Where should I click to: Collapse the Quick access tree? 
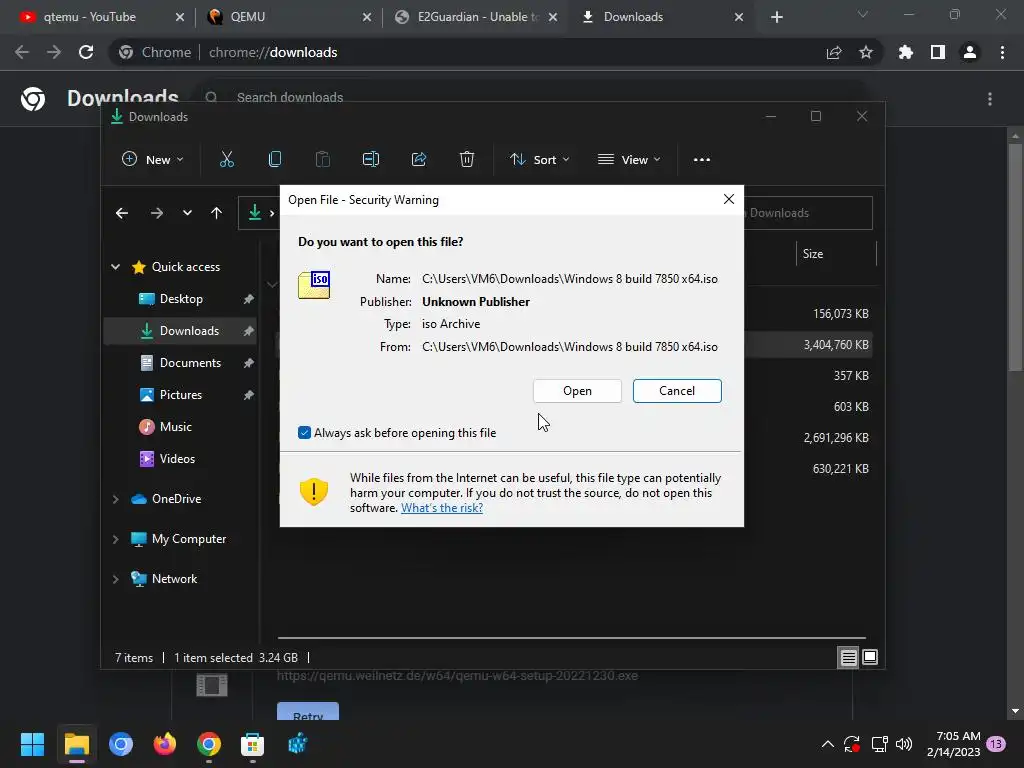coord(116,266)
